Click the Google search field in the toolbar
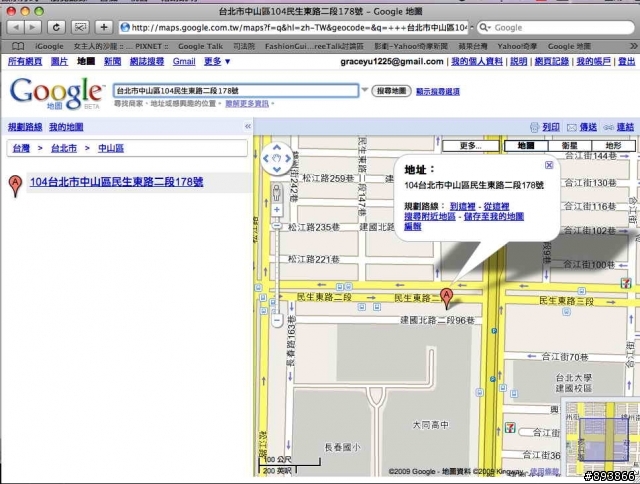Screen dimensions: 640x484 point(556,27)
